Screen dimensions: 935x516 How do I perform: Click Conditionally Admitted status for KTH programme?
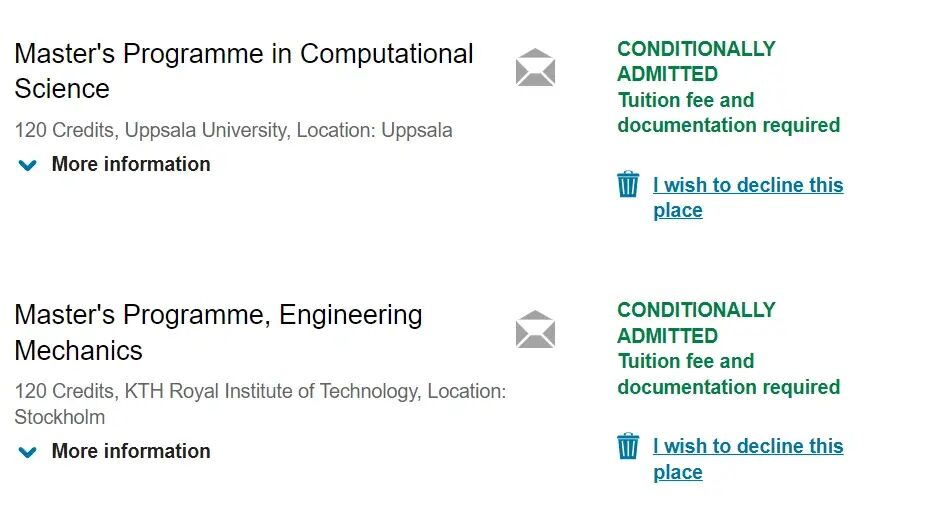tap(696, 323)
